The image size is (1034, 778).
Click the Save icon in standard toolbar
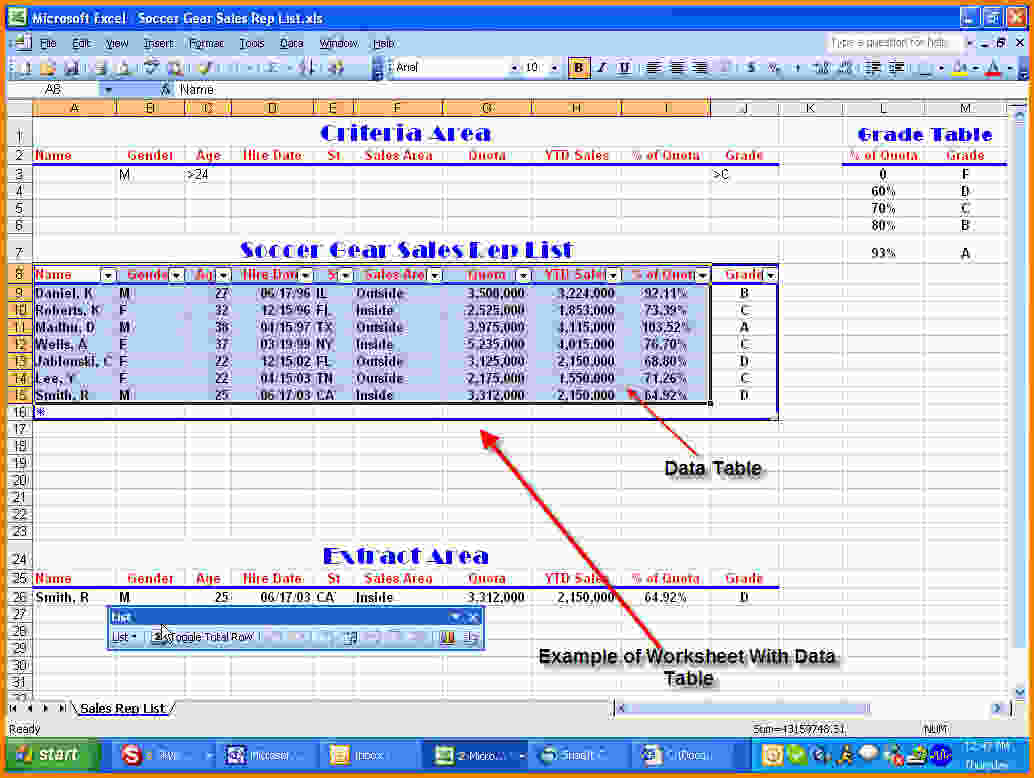click(71, 68)
